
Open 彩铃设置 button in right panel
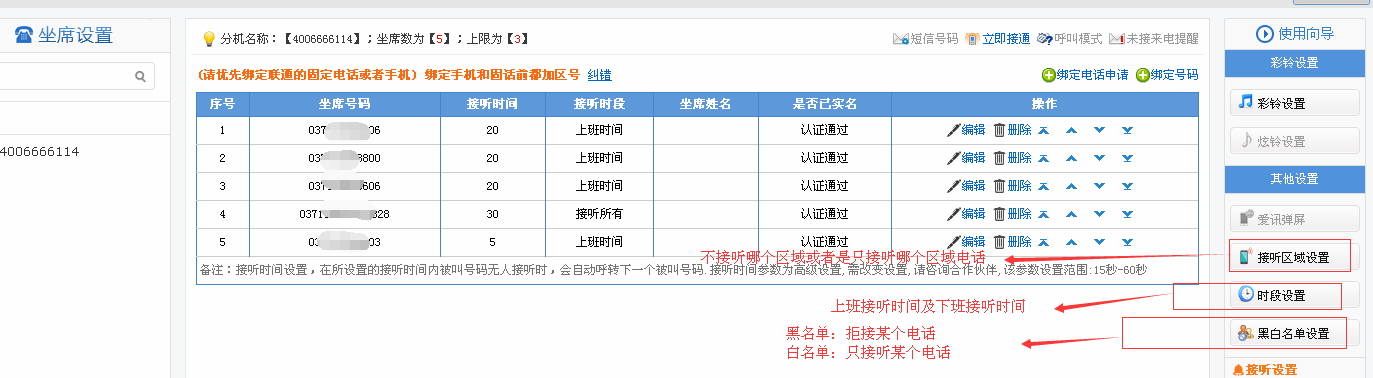pyautogui.click(x=1294, y=103)
